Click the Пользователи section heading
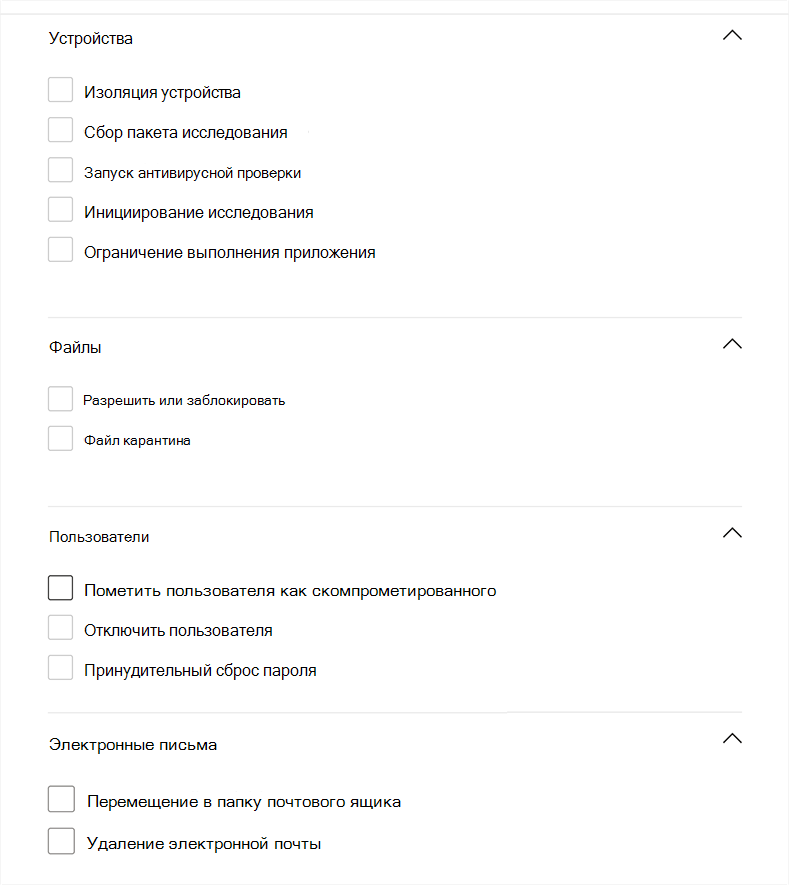 pyautogui.click(x=99, y=537)
